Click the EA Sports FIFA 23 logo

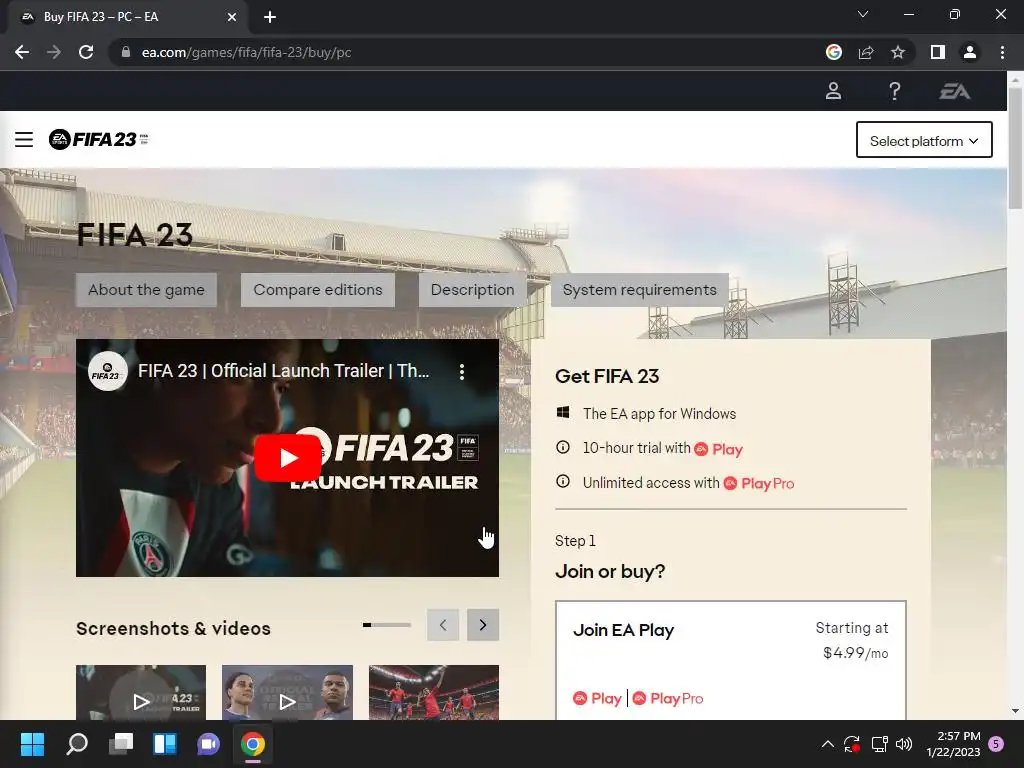pyautogui.click(x=98, y=139)
